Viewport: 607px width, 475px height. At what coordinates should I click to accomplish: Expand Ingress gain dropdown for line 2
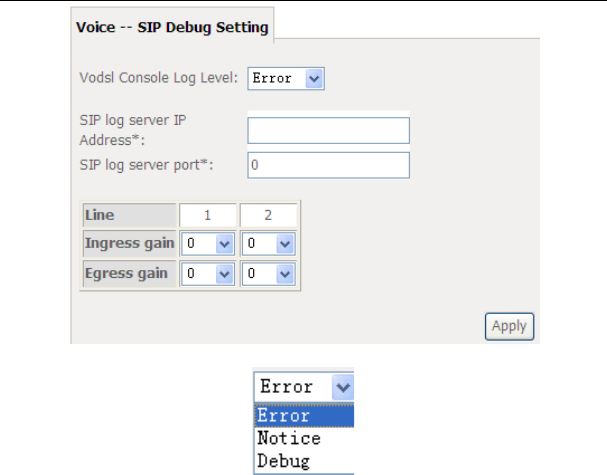(x=269, y=243)
